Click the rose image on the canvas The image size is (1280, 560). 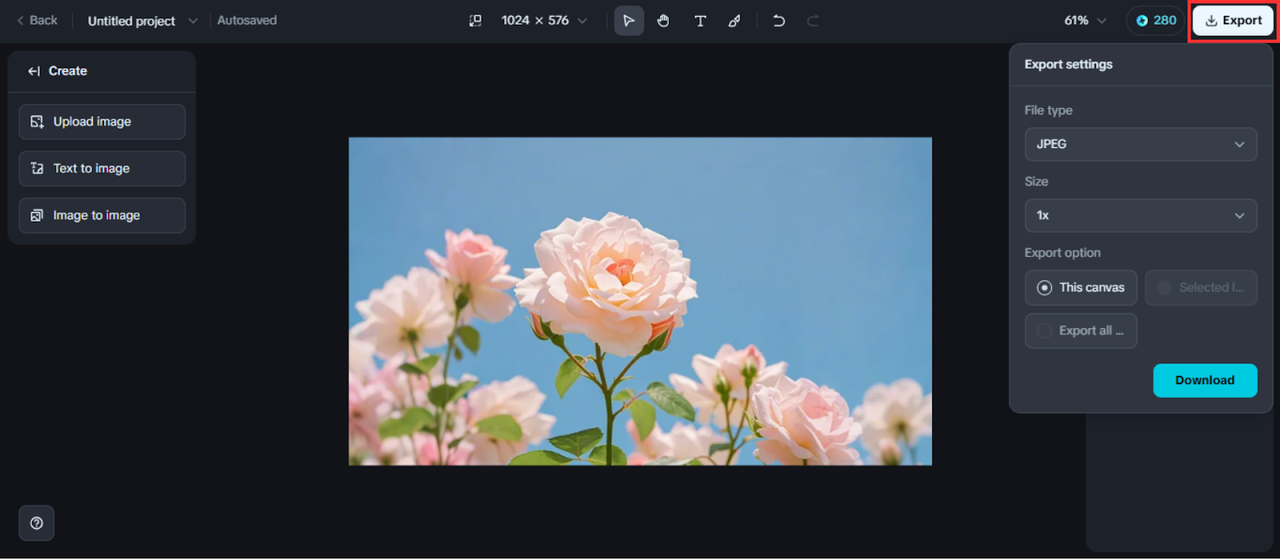click(640, 301)
